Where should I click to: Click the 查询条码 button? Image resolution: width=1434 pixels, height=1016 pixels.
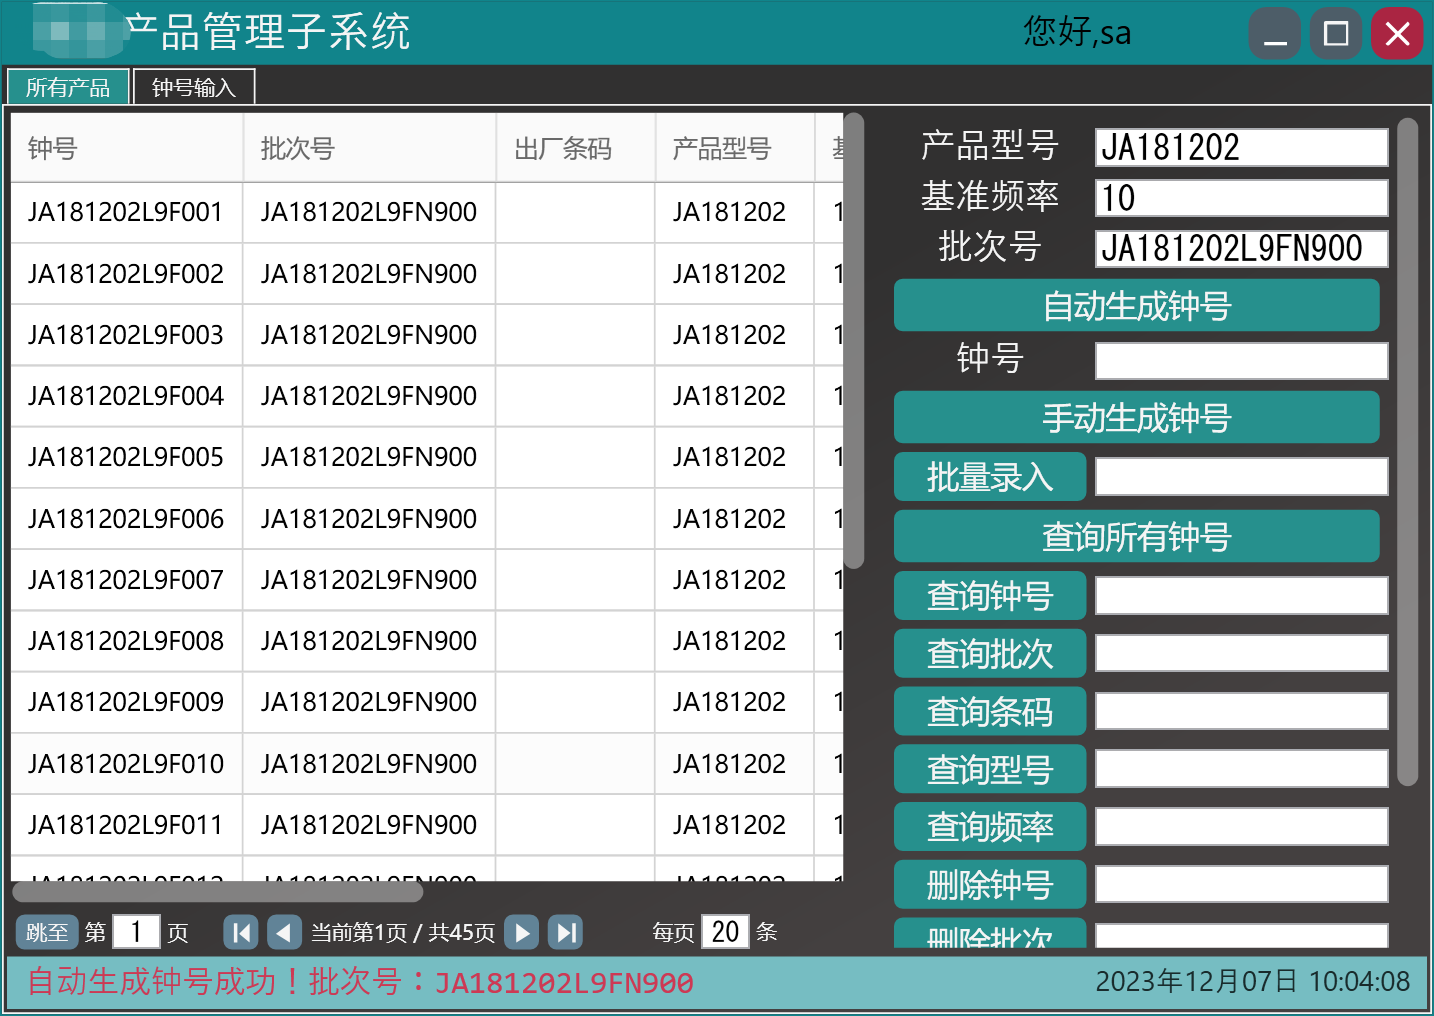990,712
